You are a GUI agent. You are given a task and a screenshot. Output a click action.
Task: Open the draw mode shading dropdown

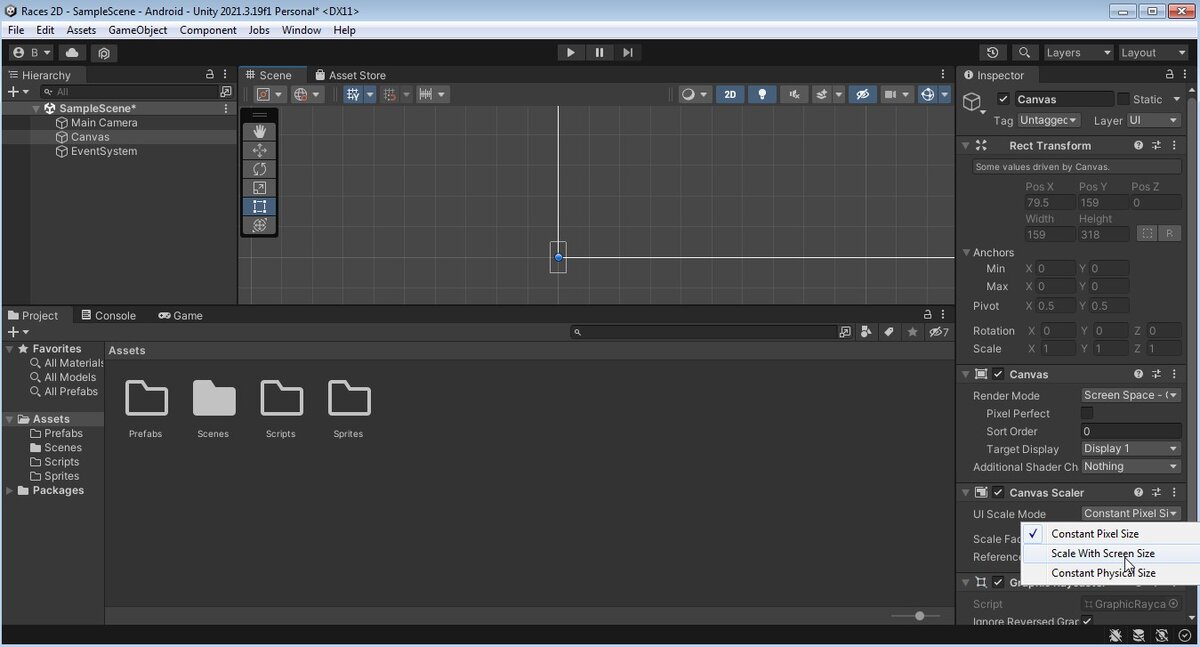[694, 94]
